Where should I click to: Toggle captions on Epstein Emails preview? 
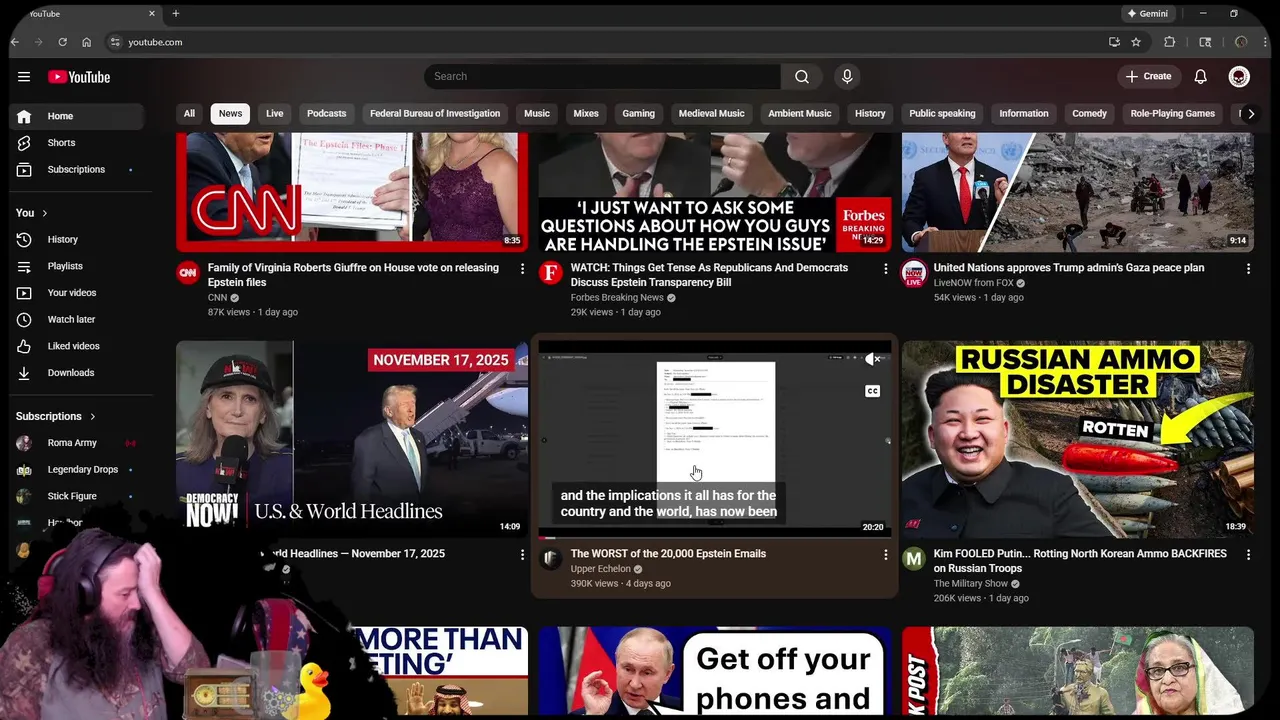tap(873, 391)
